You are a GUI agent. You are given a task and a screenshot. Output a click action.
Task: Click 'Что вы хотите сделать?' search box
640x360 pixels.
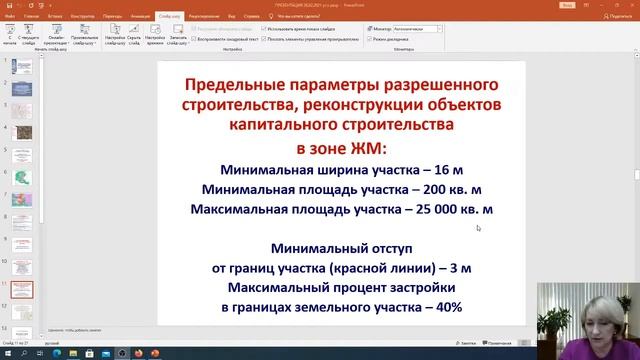coord(298,16)
